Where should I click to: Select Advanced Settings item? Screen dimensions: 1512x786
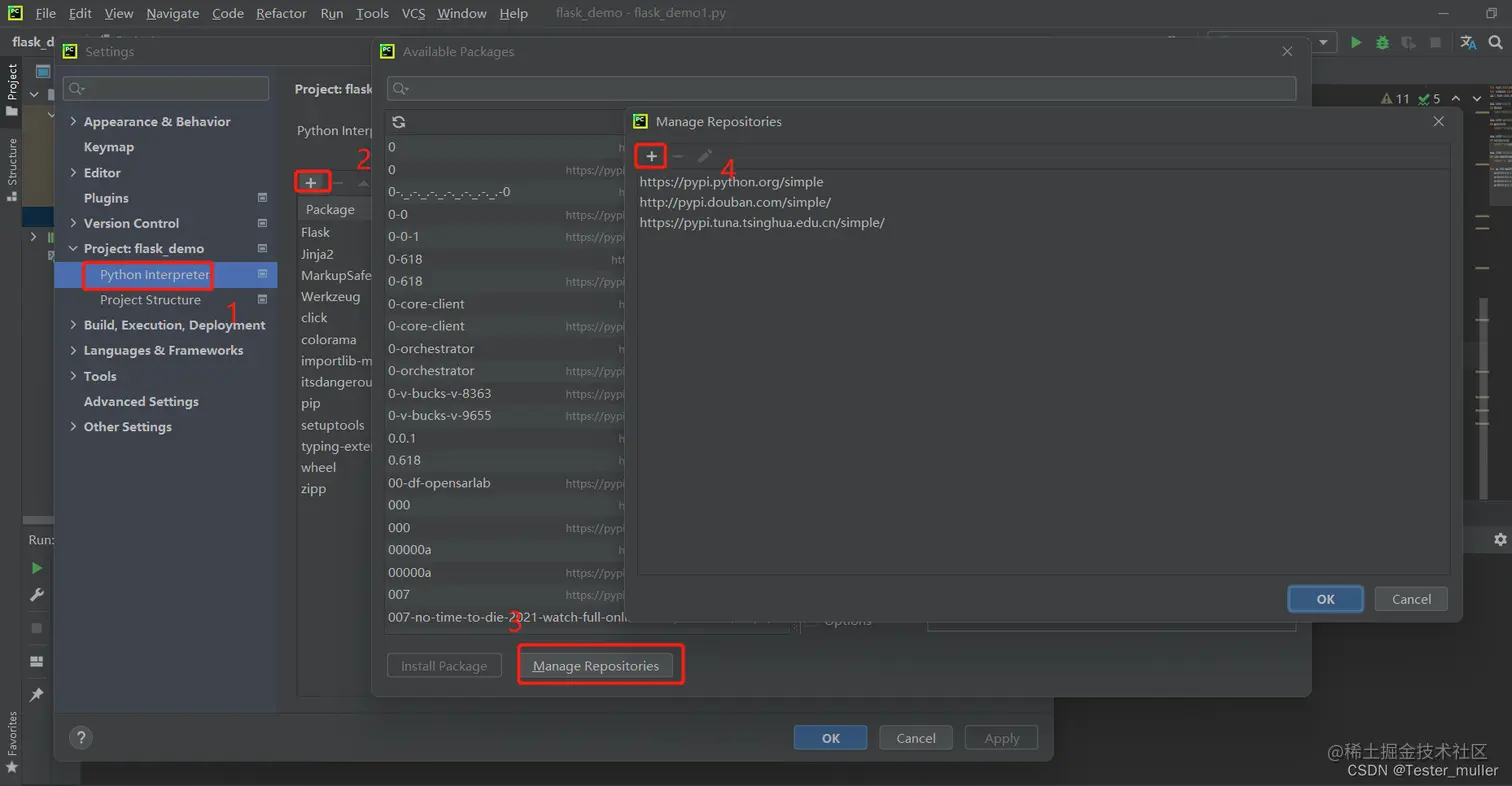coord(141,401)
